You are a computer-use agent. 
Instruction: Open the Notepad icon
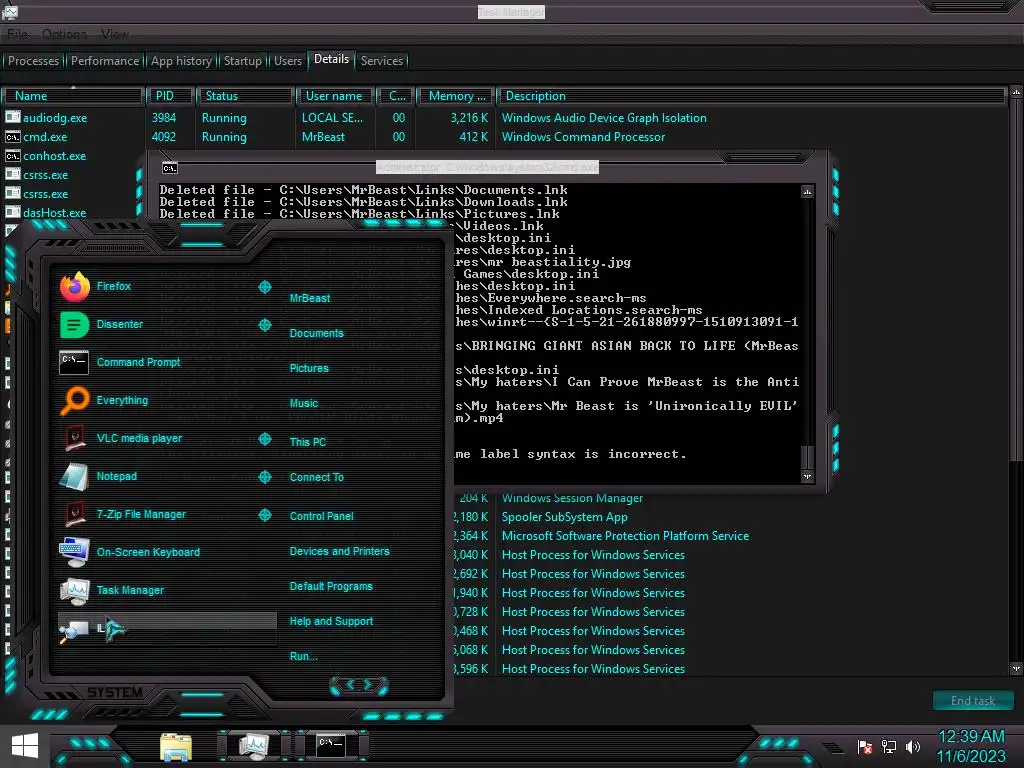point(74,476)
